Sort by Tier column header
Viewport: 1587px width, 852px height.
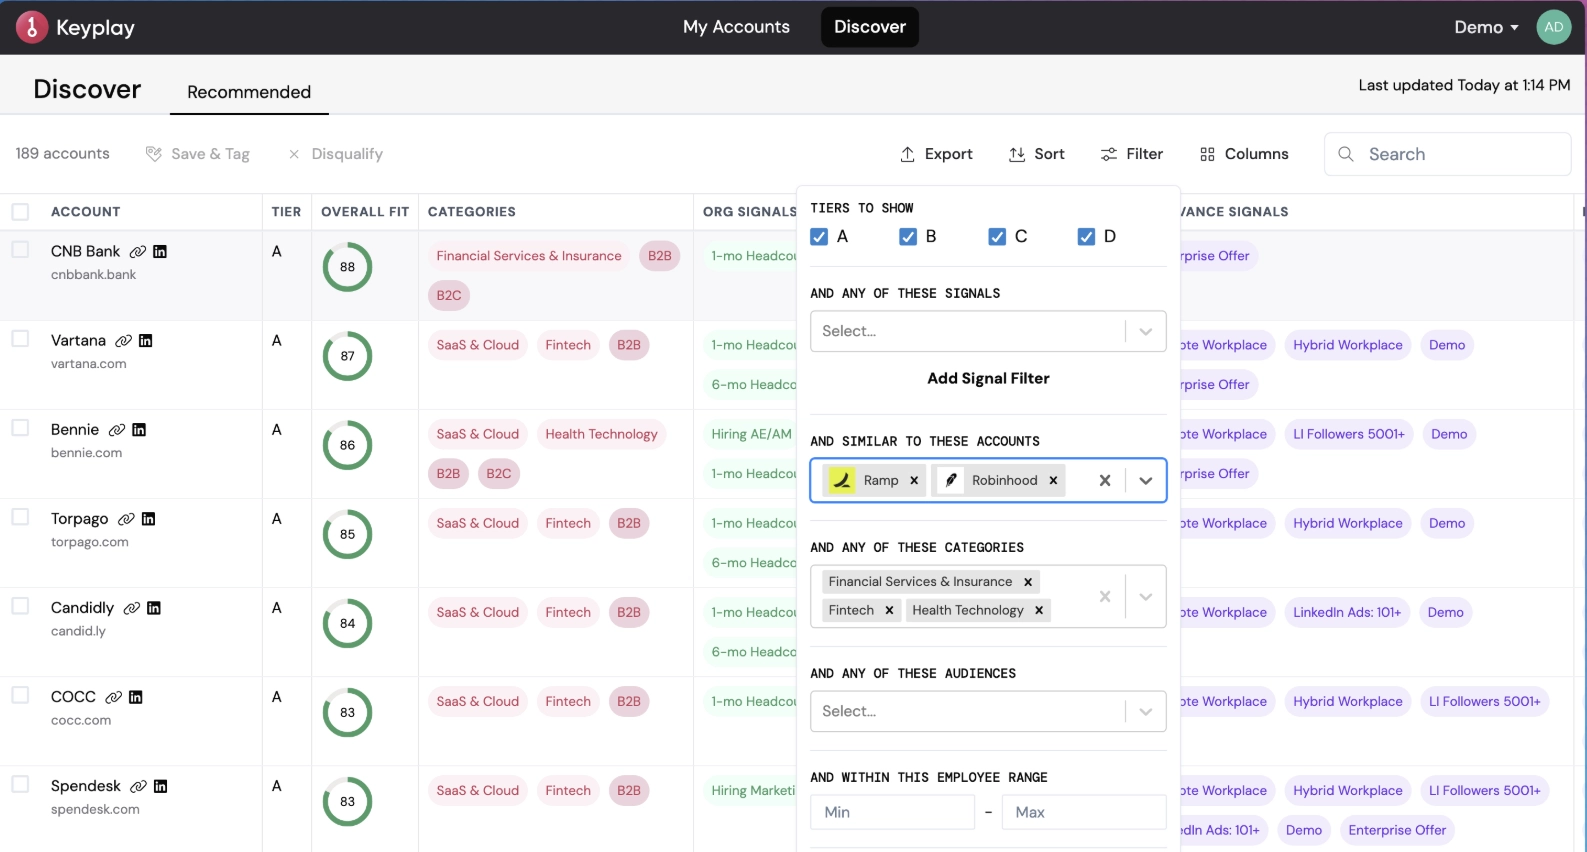(286, 212)
